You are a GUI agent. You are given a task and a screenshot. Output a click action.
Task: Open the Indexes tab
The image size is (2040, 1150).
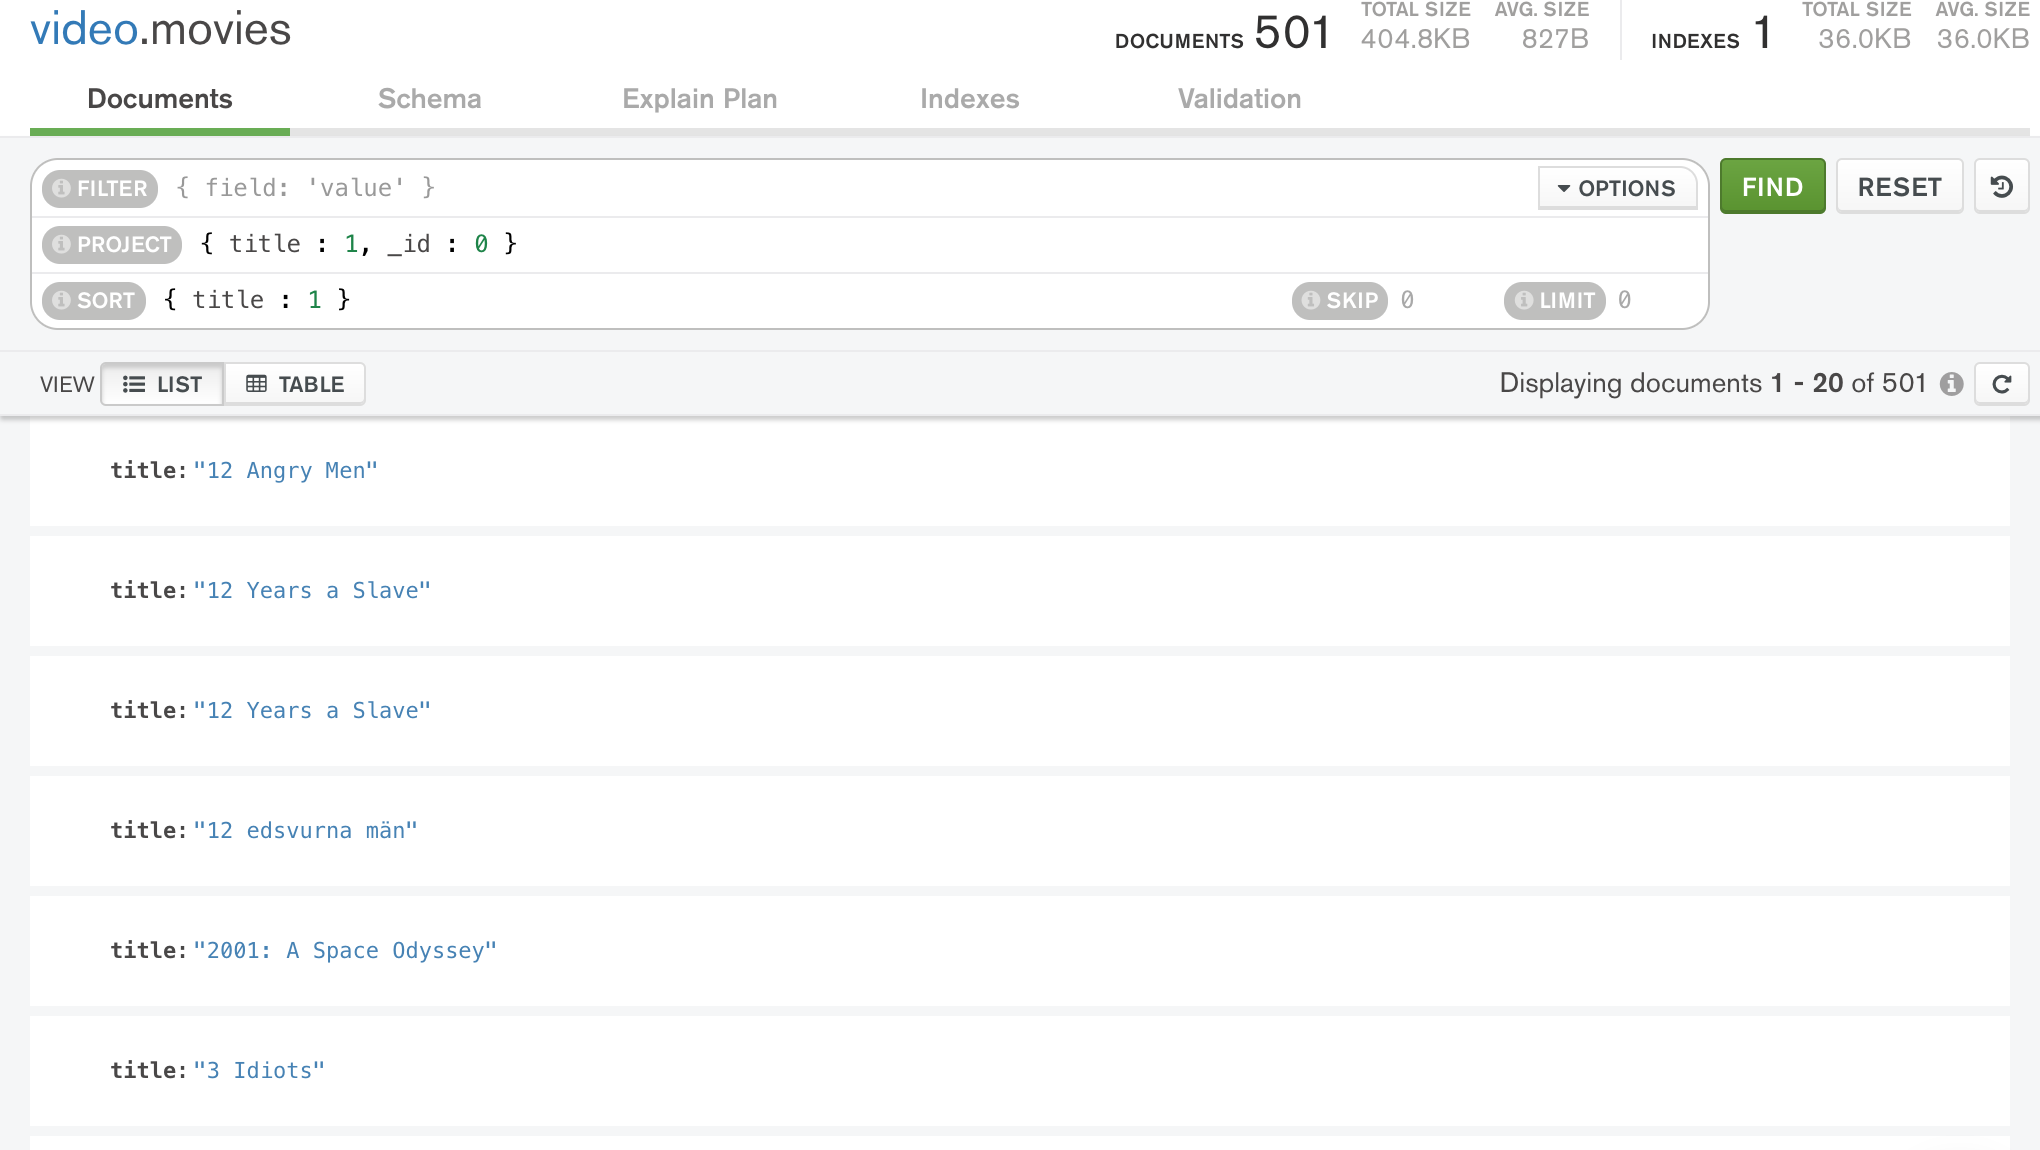[x=970, y=99]
